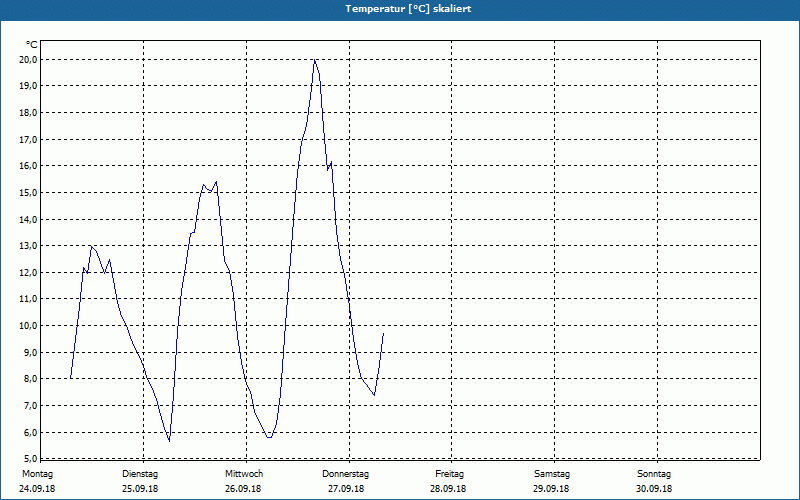Viewport: 800px width, 500px height.
Task: Click the Freitag day label
Action: [449, 474]
